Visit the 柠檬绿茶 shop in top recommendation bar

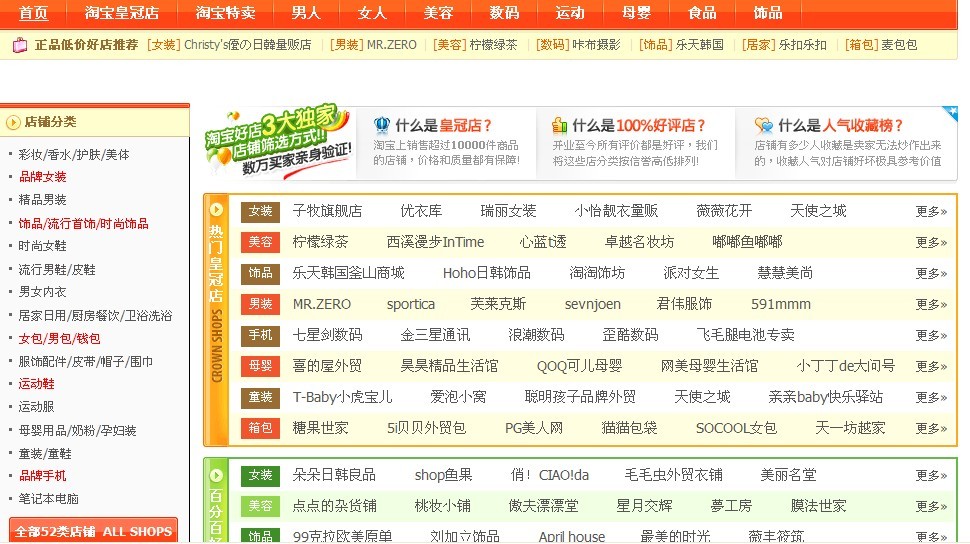coord(493,45)
